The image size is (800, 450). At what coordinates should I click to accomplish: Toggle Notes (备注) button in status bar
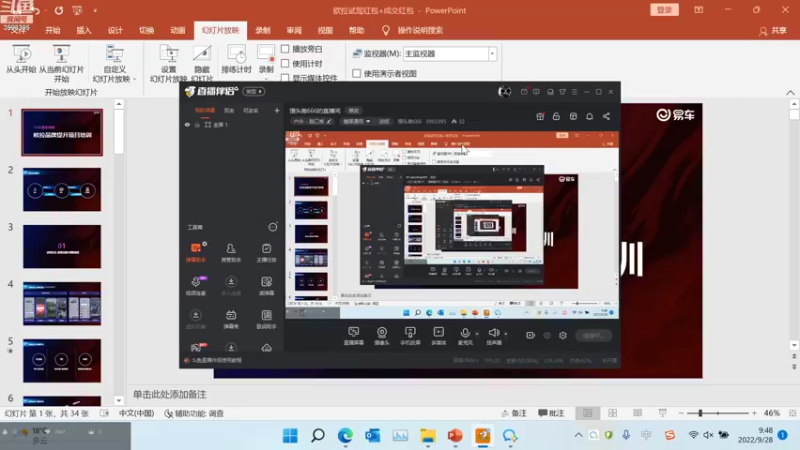point(514,413)
